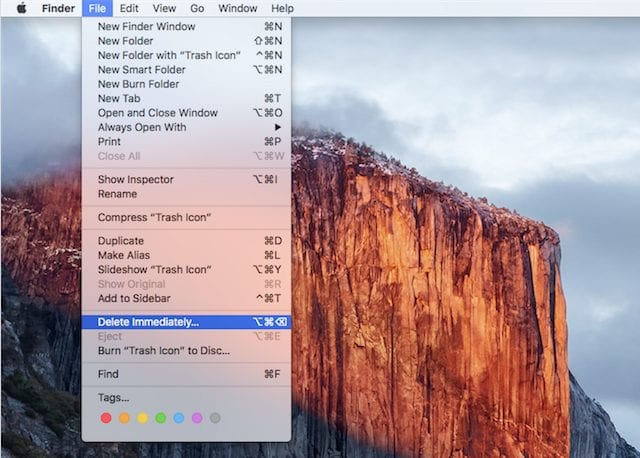
Task: Open the Apple menu icon
Action: click(20, 8)
